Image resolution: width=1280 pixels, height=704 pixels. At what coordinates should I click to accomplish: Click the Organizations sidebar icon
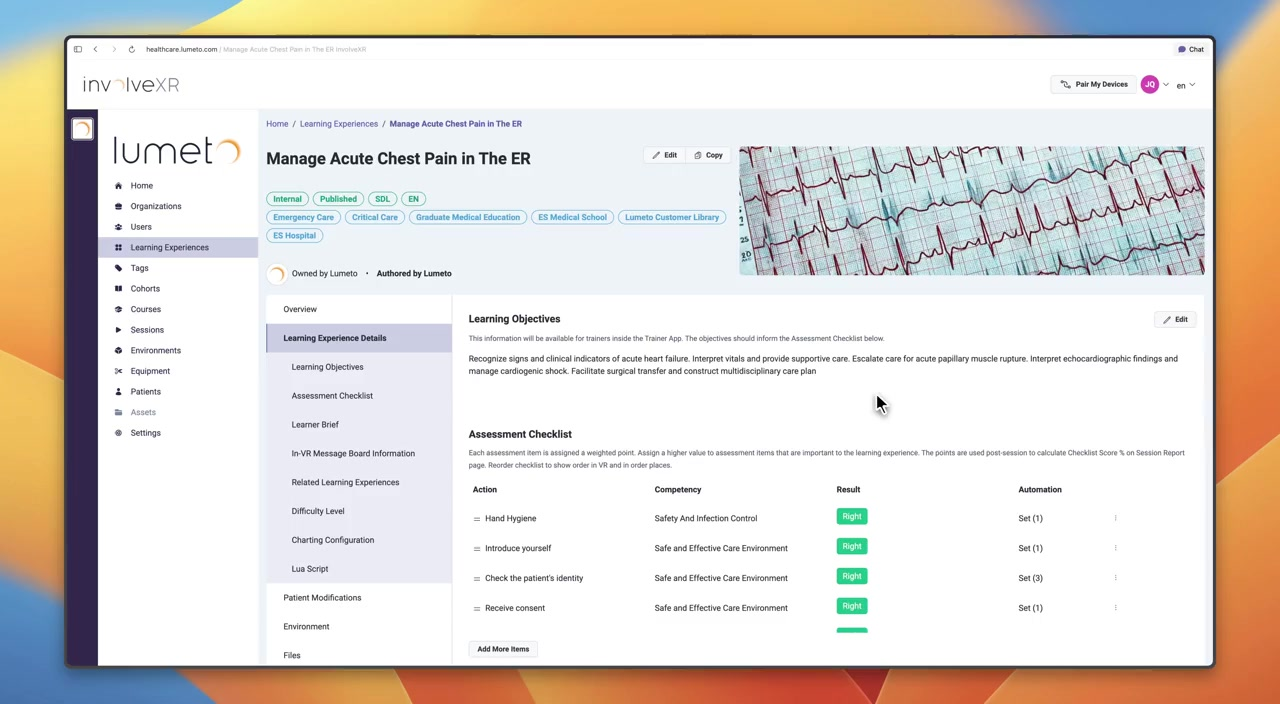tap(118, 206)
